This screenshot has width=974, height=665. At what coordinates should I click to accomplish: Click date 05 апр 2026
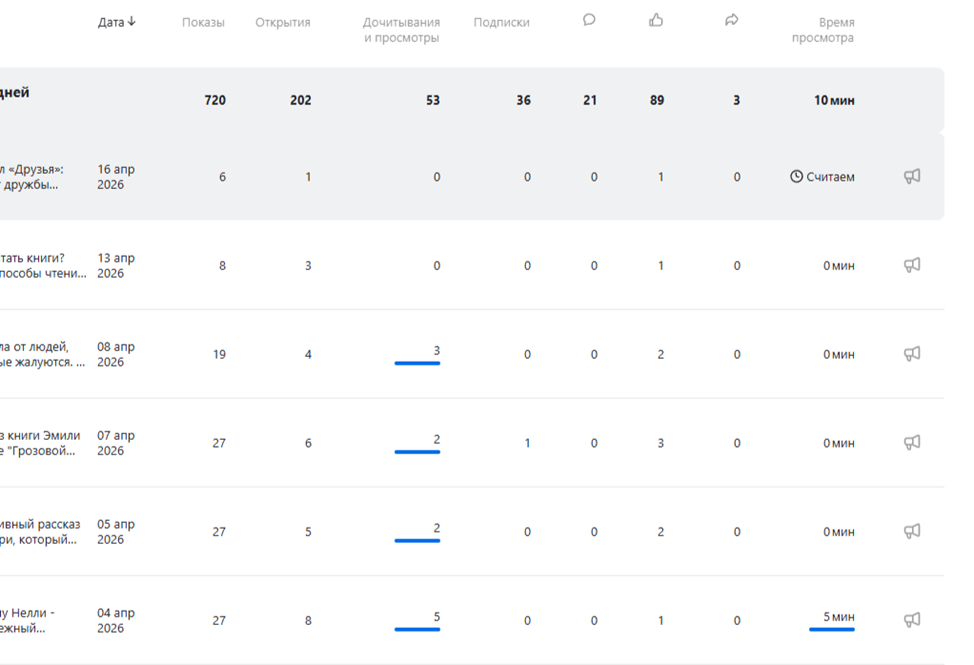click(x=116, y=532)
